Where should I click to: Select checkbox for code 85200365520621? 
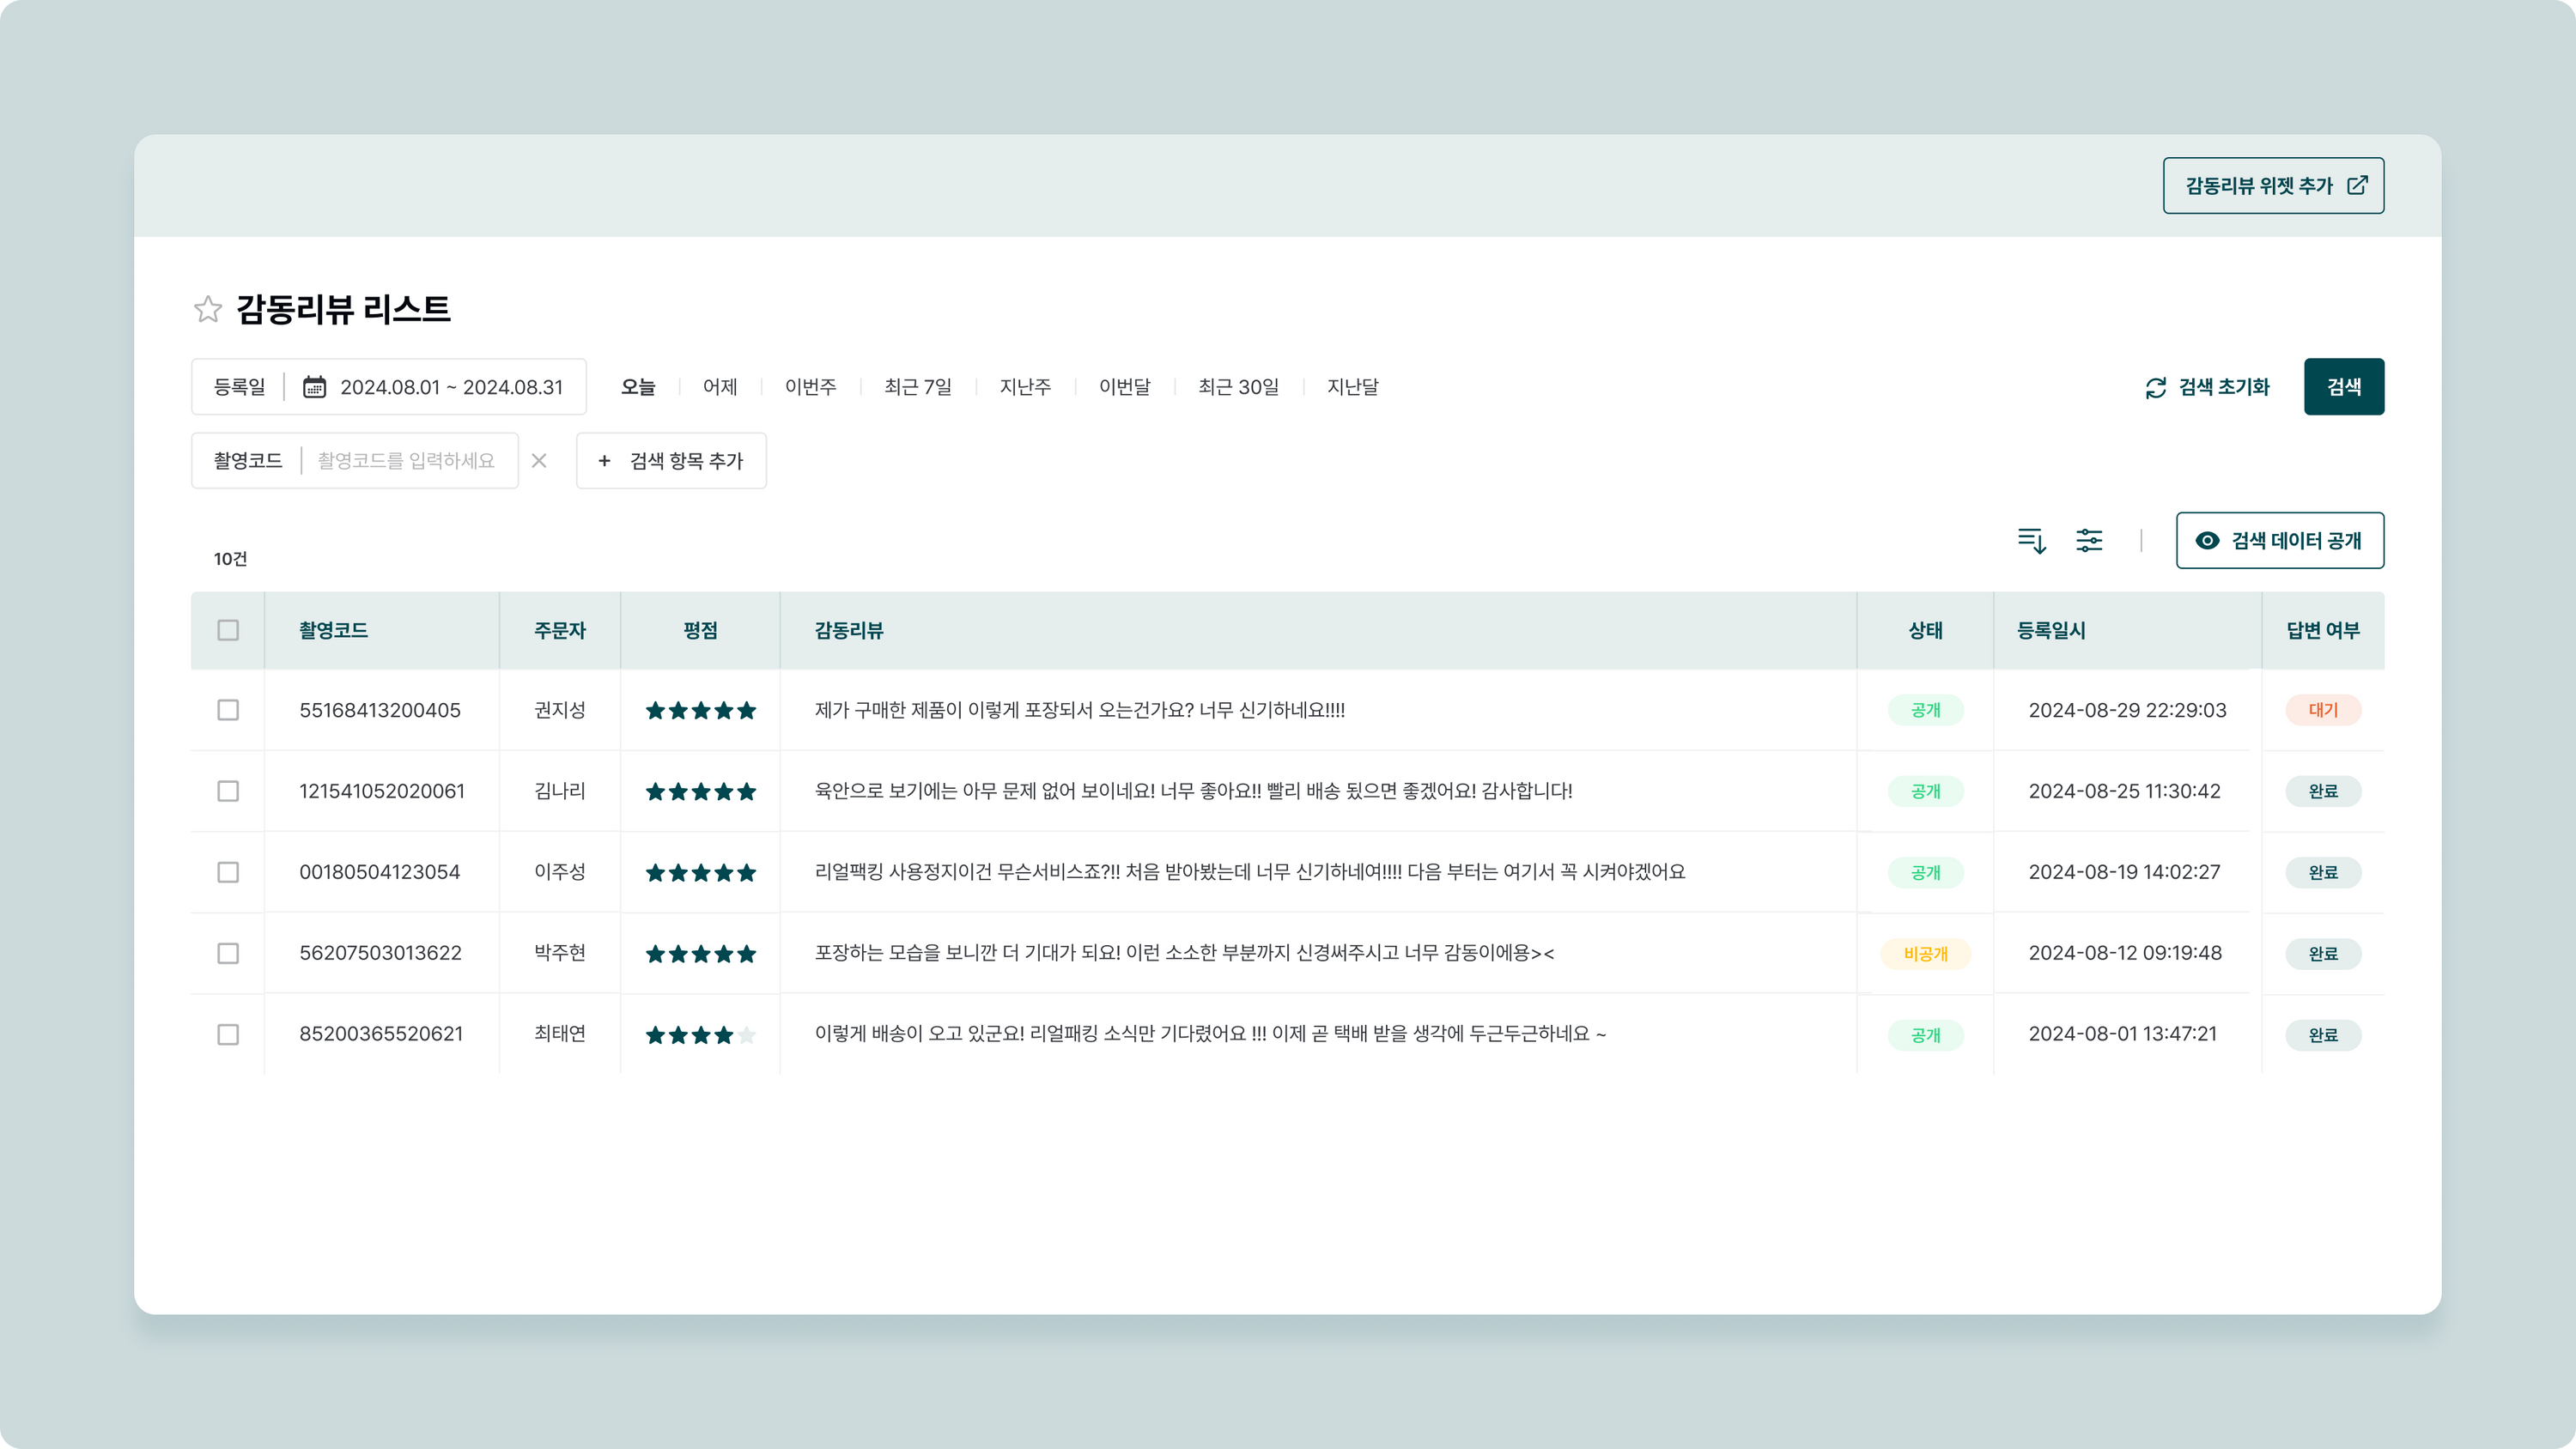[x=228, y=1034]
